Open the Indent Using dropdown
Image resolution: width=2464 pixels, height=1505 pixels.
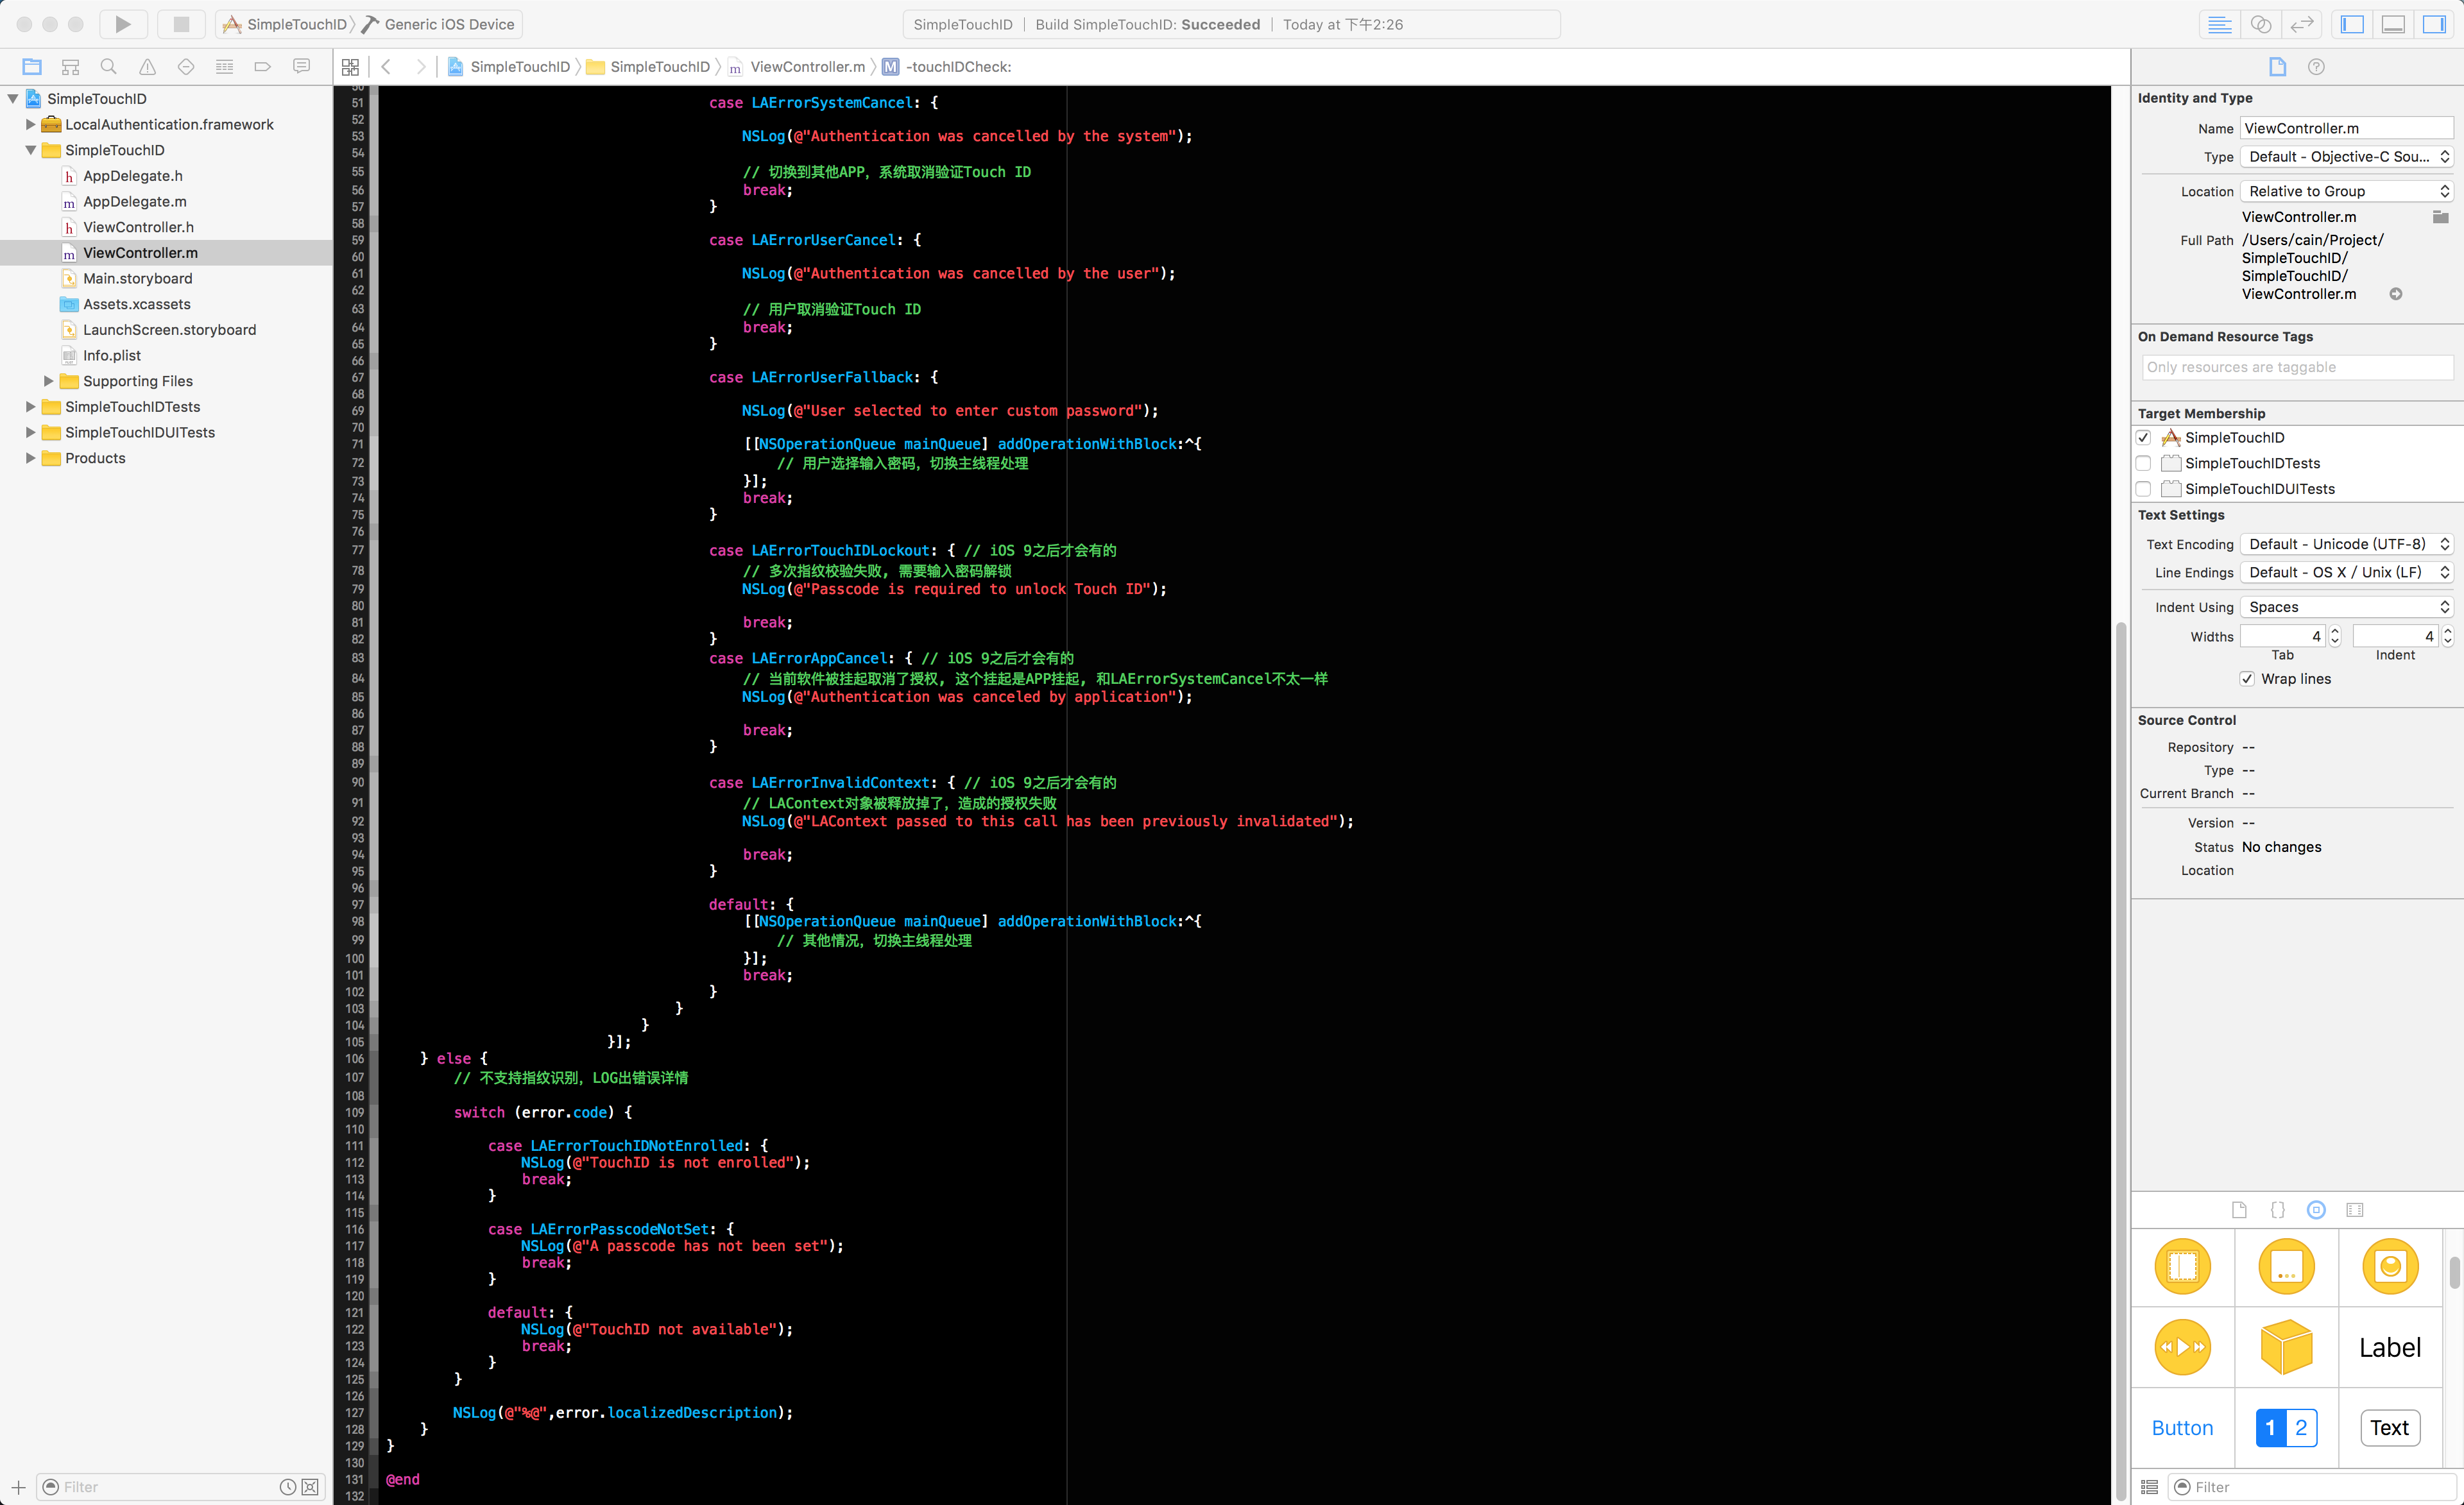coord(2346,607)
